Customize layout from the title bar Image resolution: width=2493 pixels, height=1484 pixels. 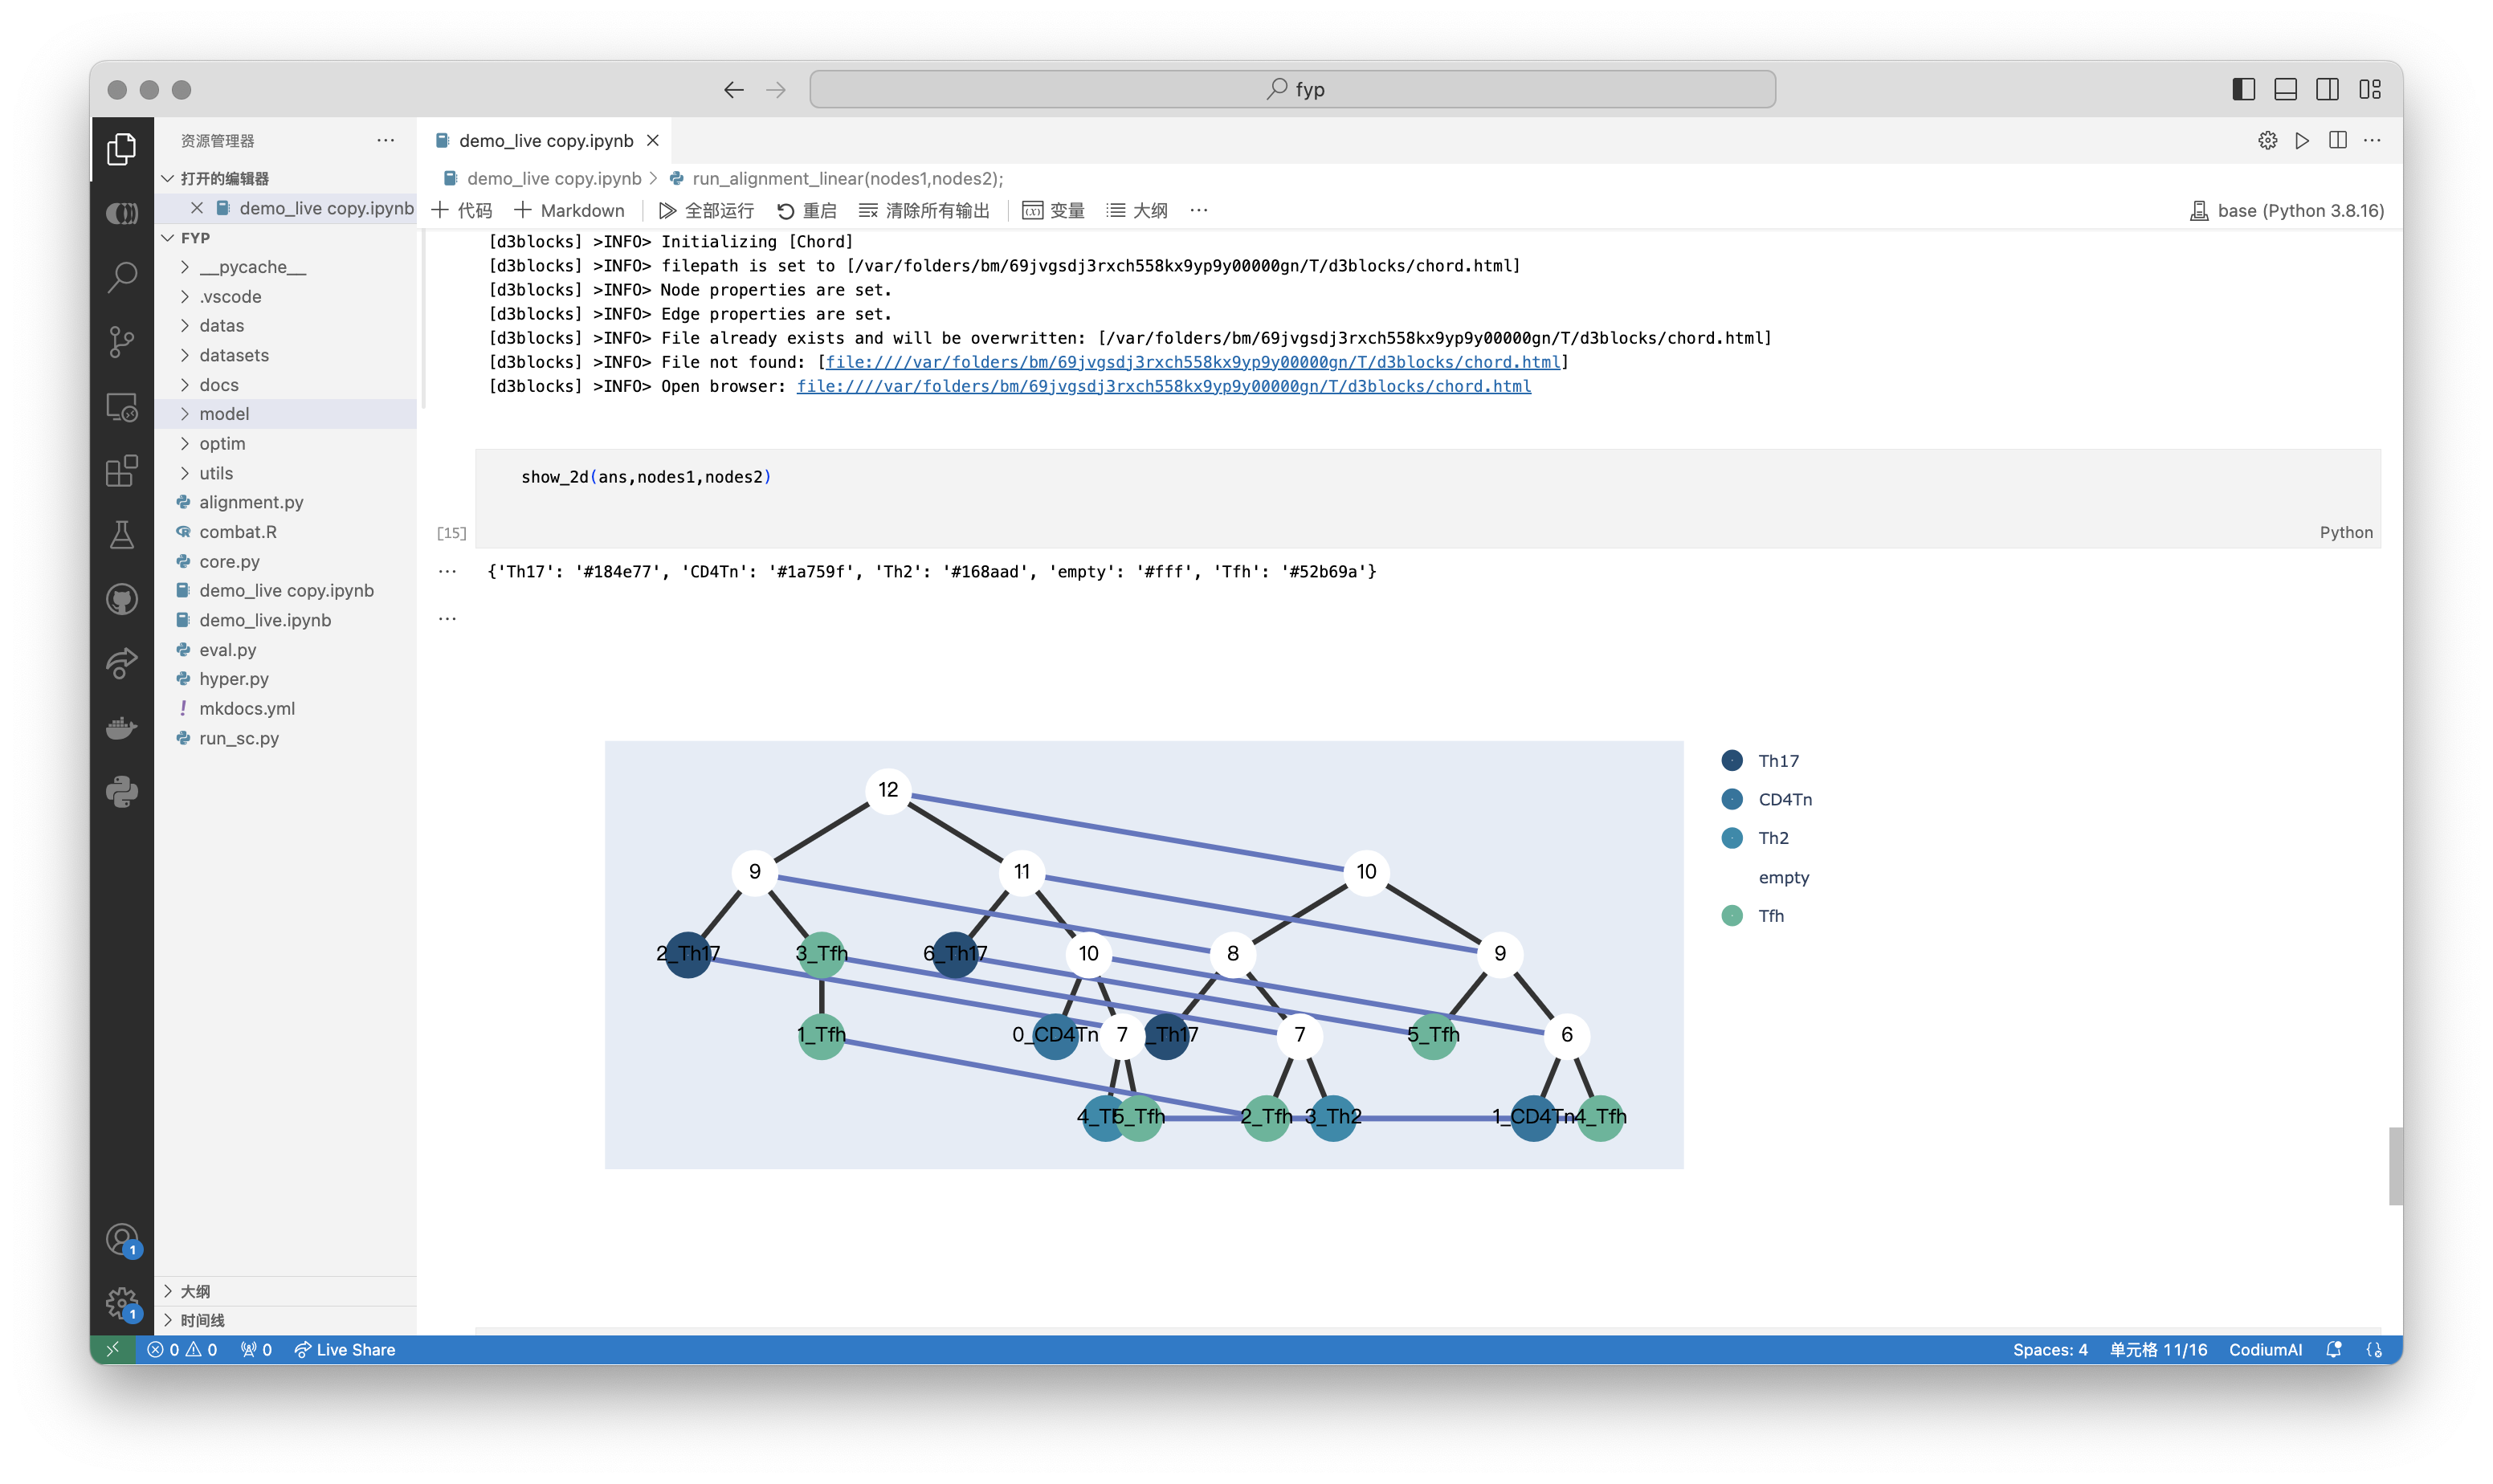(2369, 89)
